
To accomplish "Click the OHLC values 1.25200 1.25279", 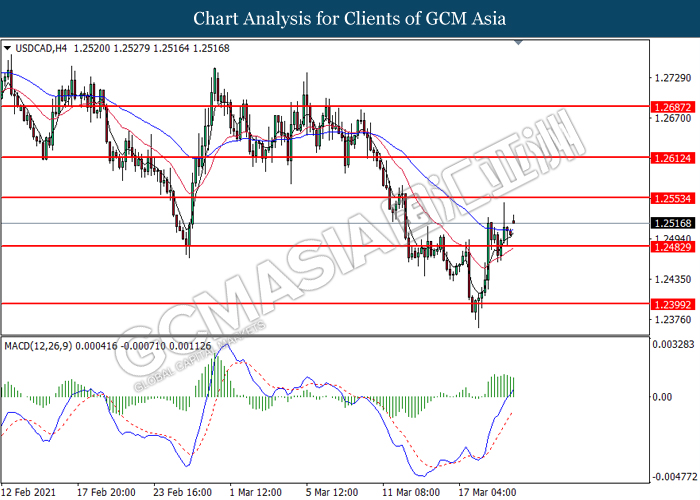I will click(x=112, y=48).
